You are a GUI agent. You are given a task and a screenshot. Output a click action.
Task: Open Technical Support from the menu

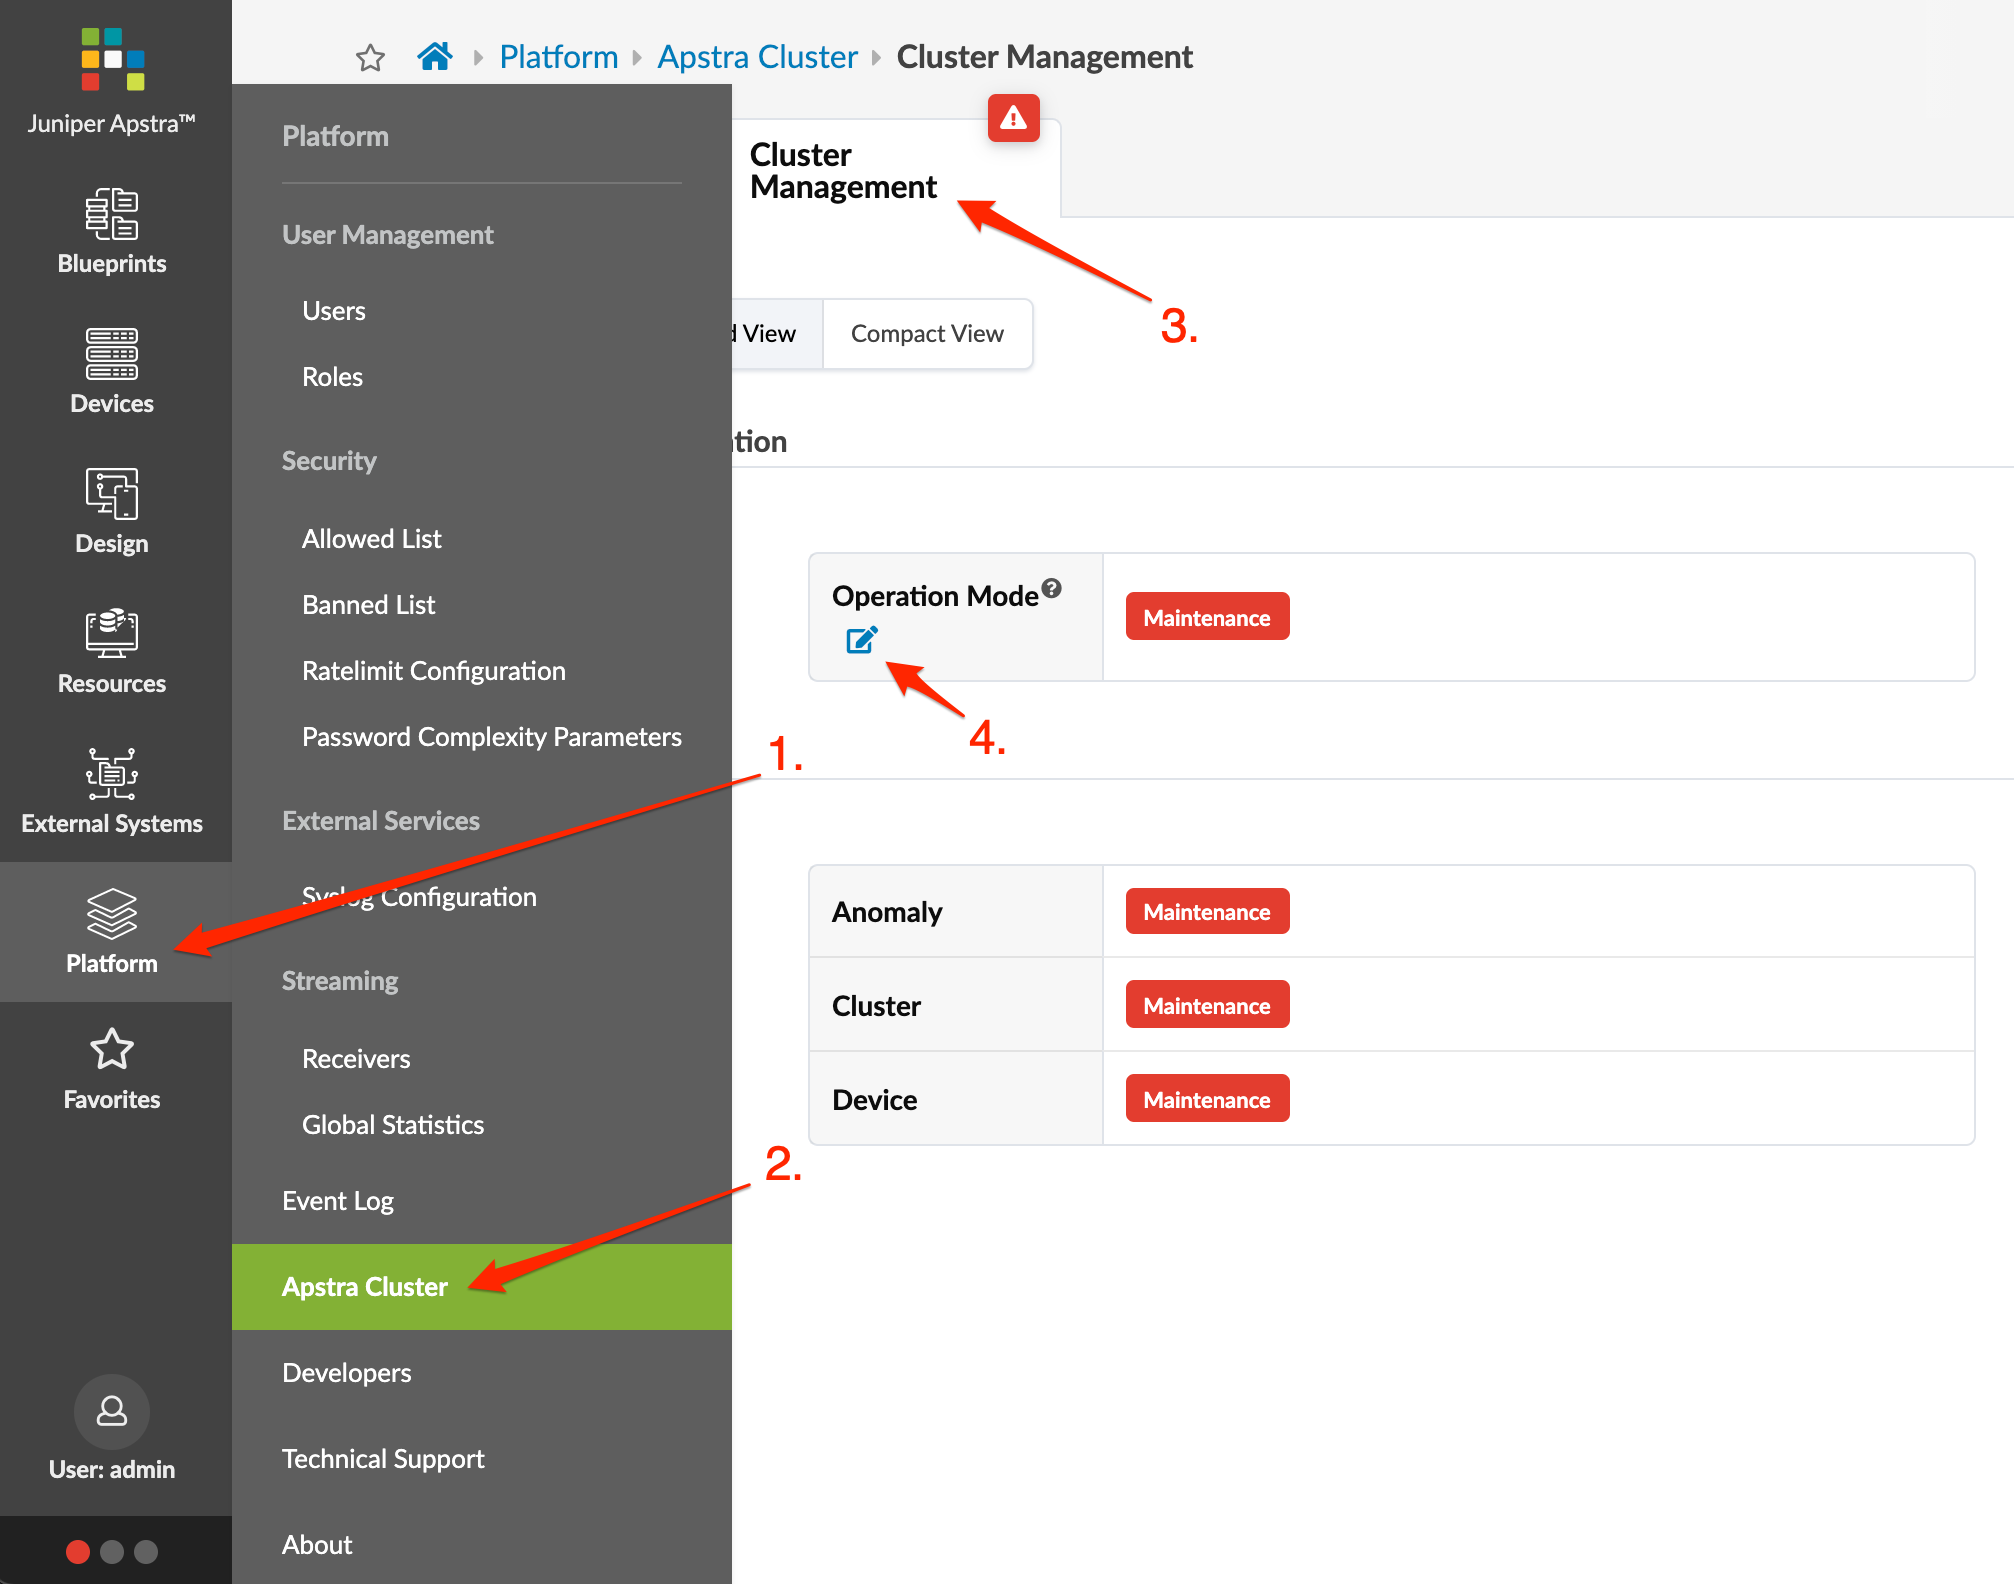pos(383,1458)
